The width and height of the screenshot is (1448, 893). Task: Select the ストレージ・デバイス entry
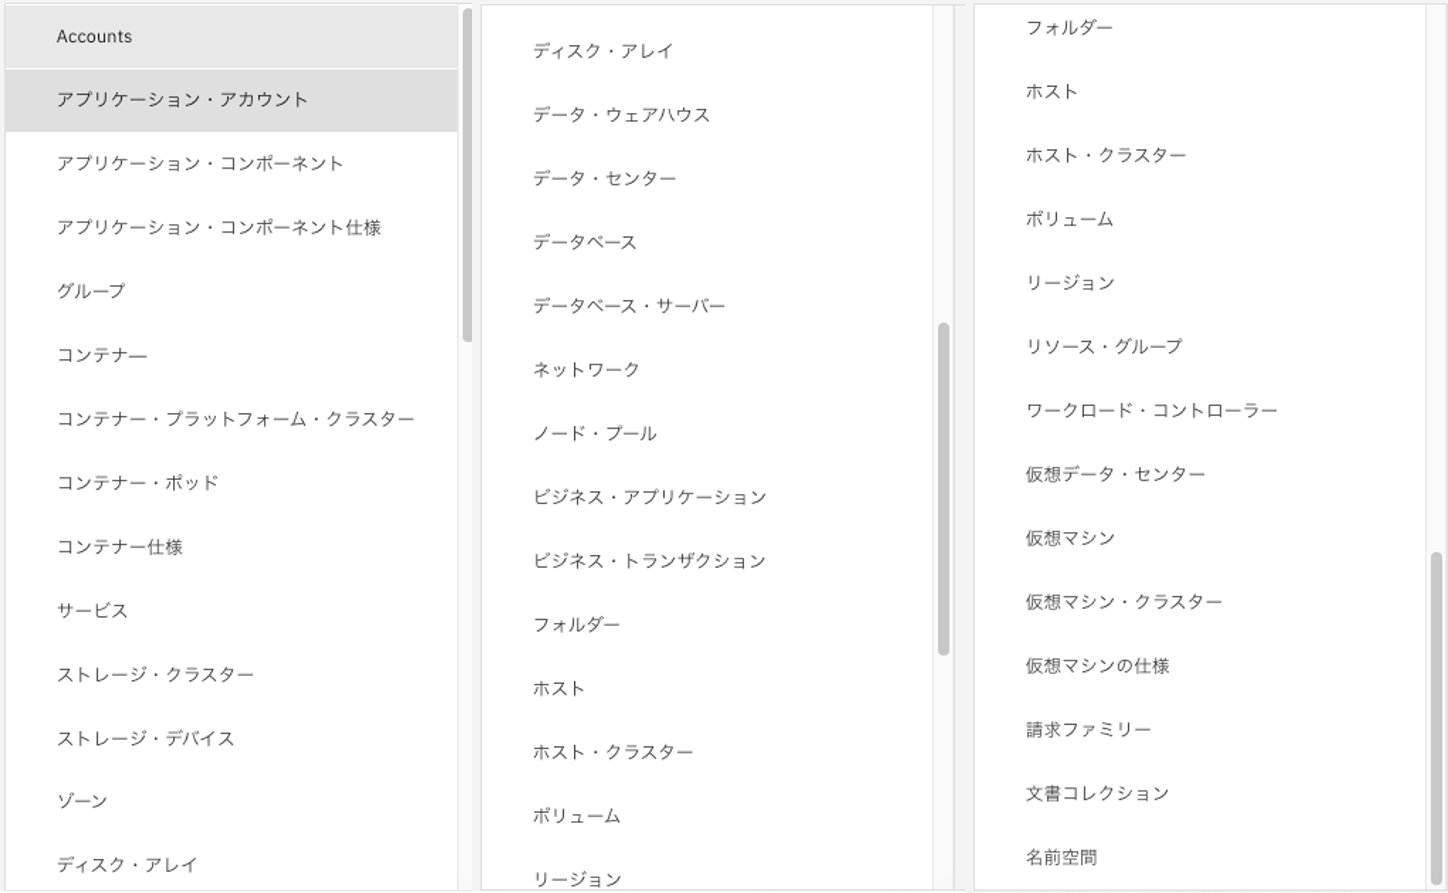[x=145, y=739]
